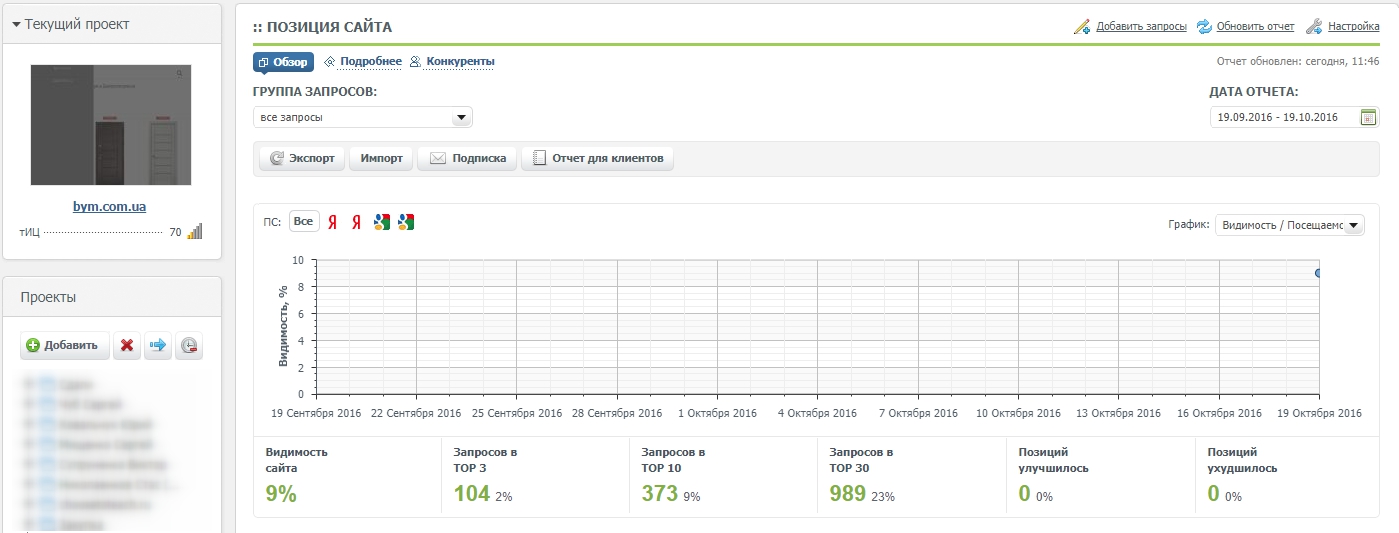Click the blue arrow move project icon
The image size is (1399, 533).
pyautogui.click(x=158, y=346)
